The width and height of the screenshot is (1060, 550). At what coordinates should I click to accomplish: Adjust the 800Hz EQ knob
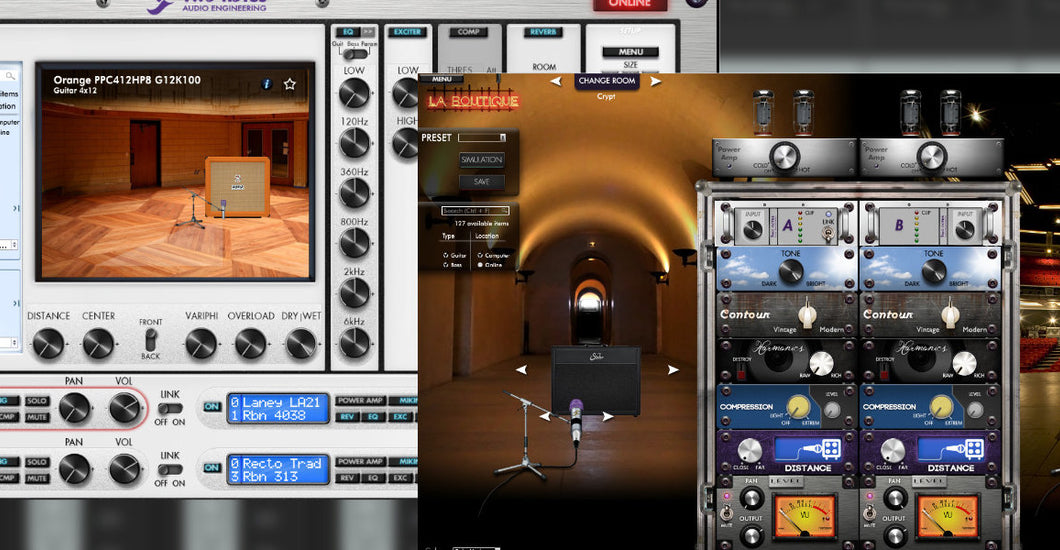pyautogui.click(x=354, y=243)
